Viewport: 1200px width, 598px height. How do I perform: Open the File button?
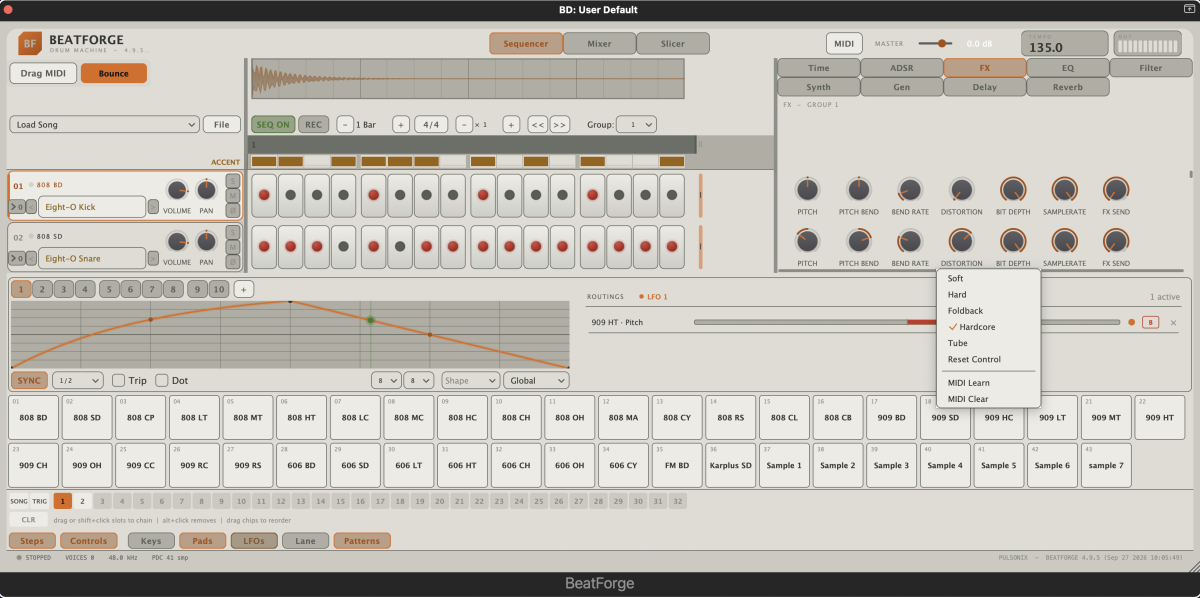click(221, 125)
